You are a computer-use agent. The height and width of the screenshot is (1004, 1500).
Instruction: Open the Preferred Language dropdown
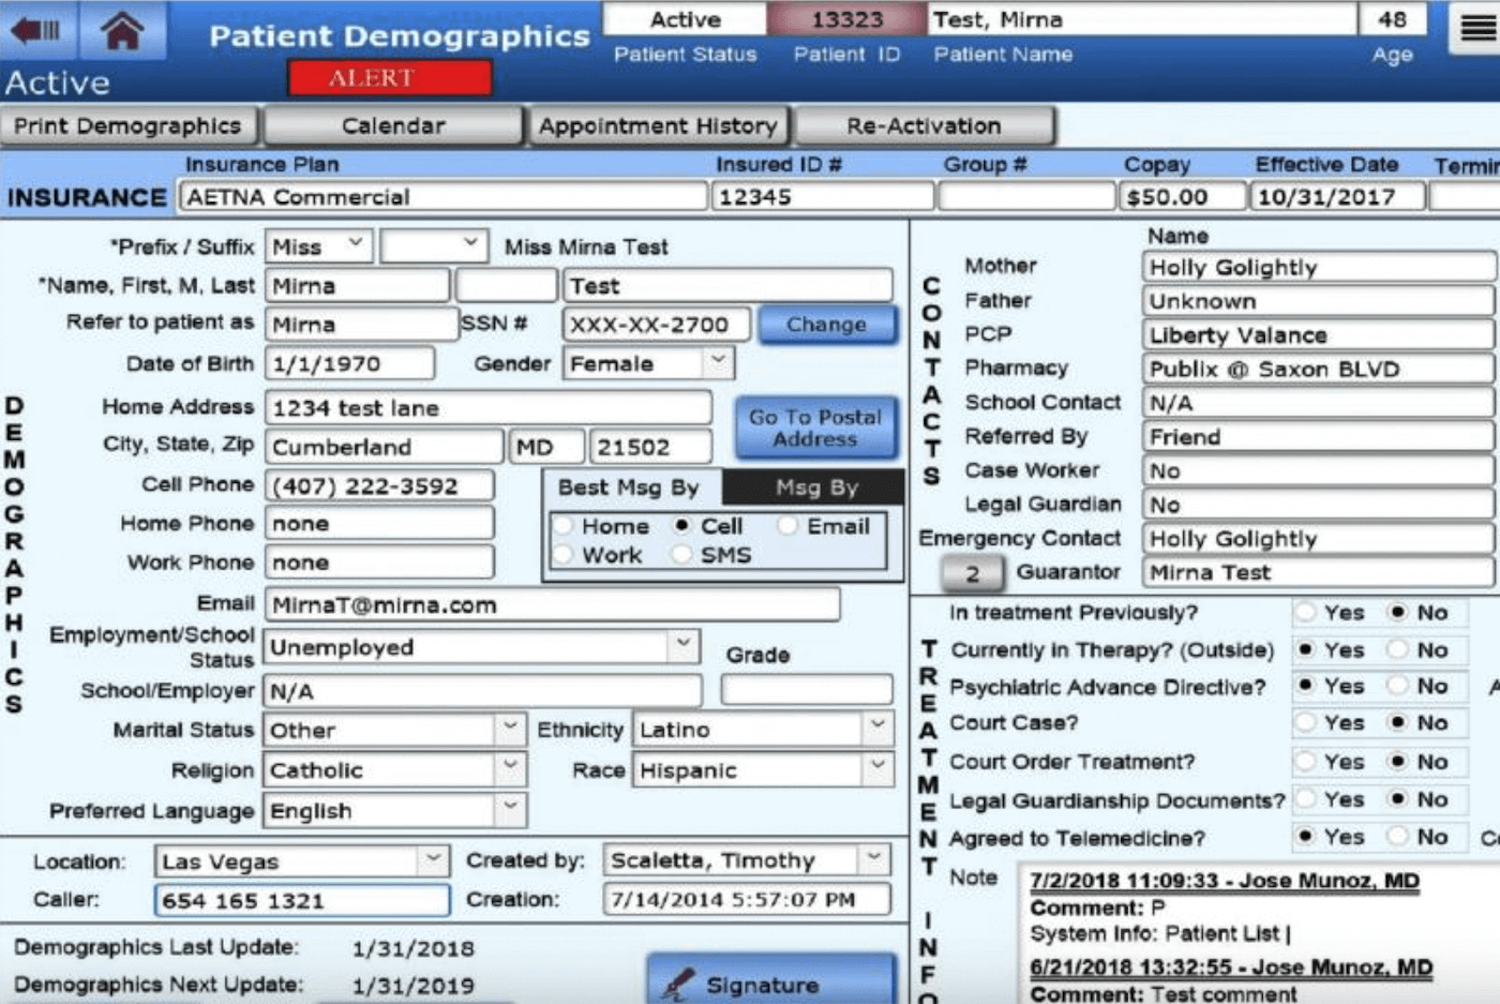tap(509, 809)
